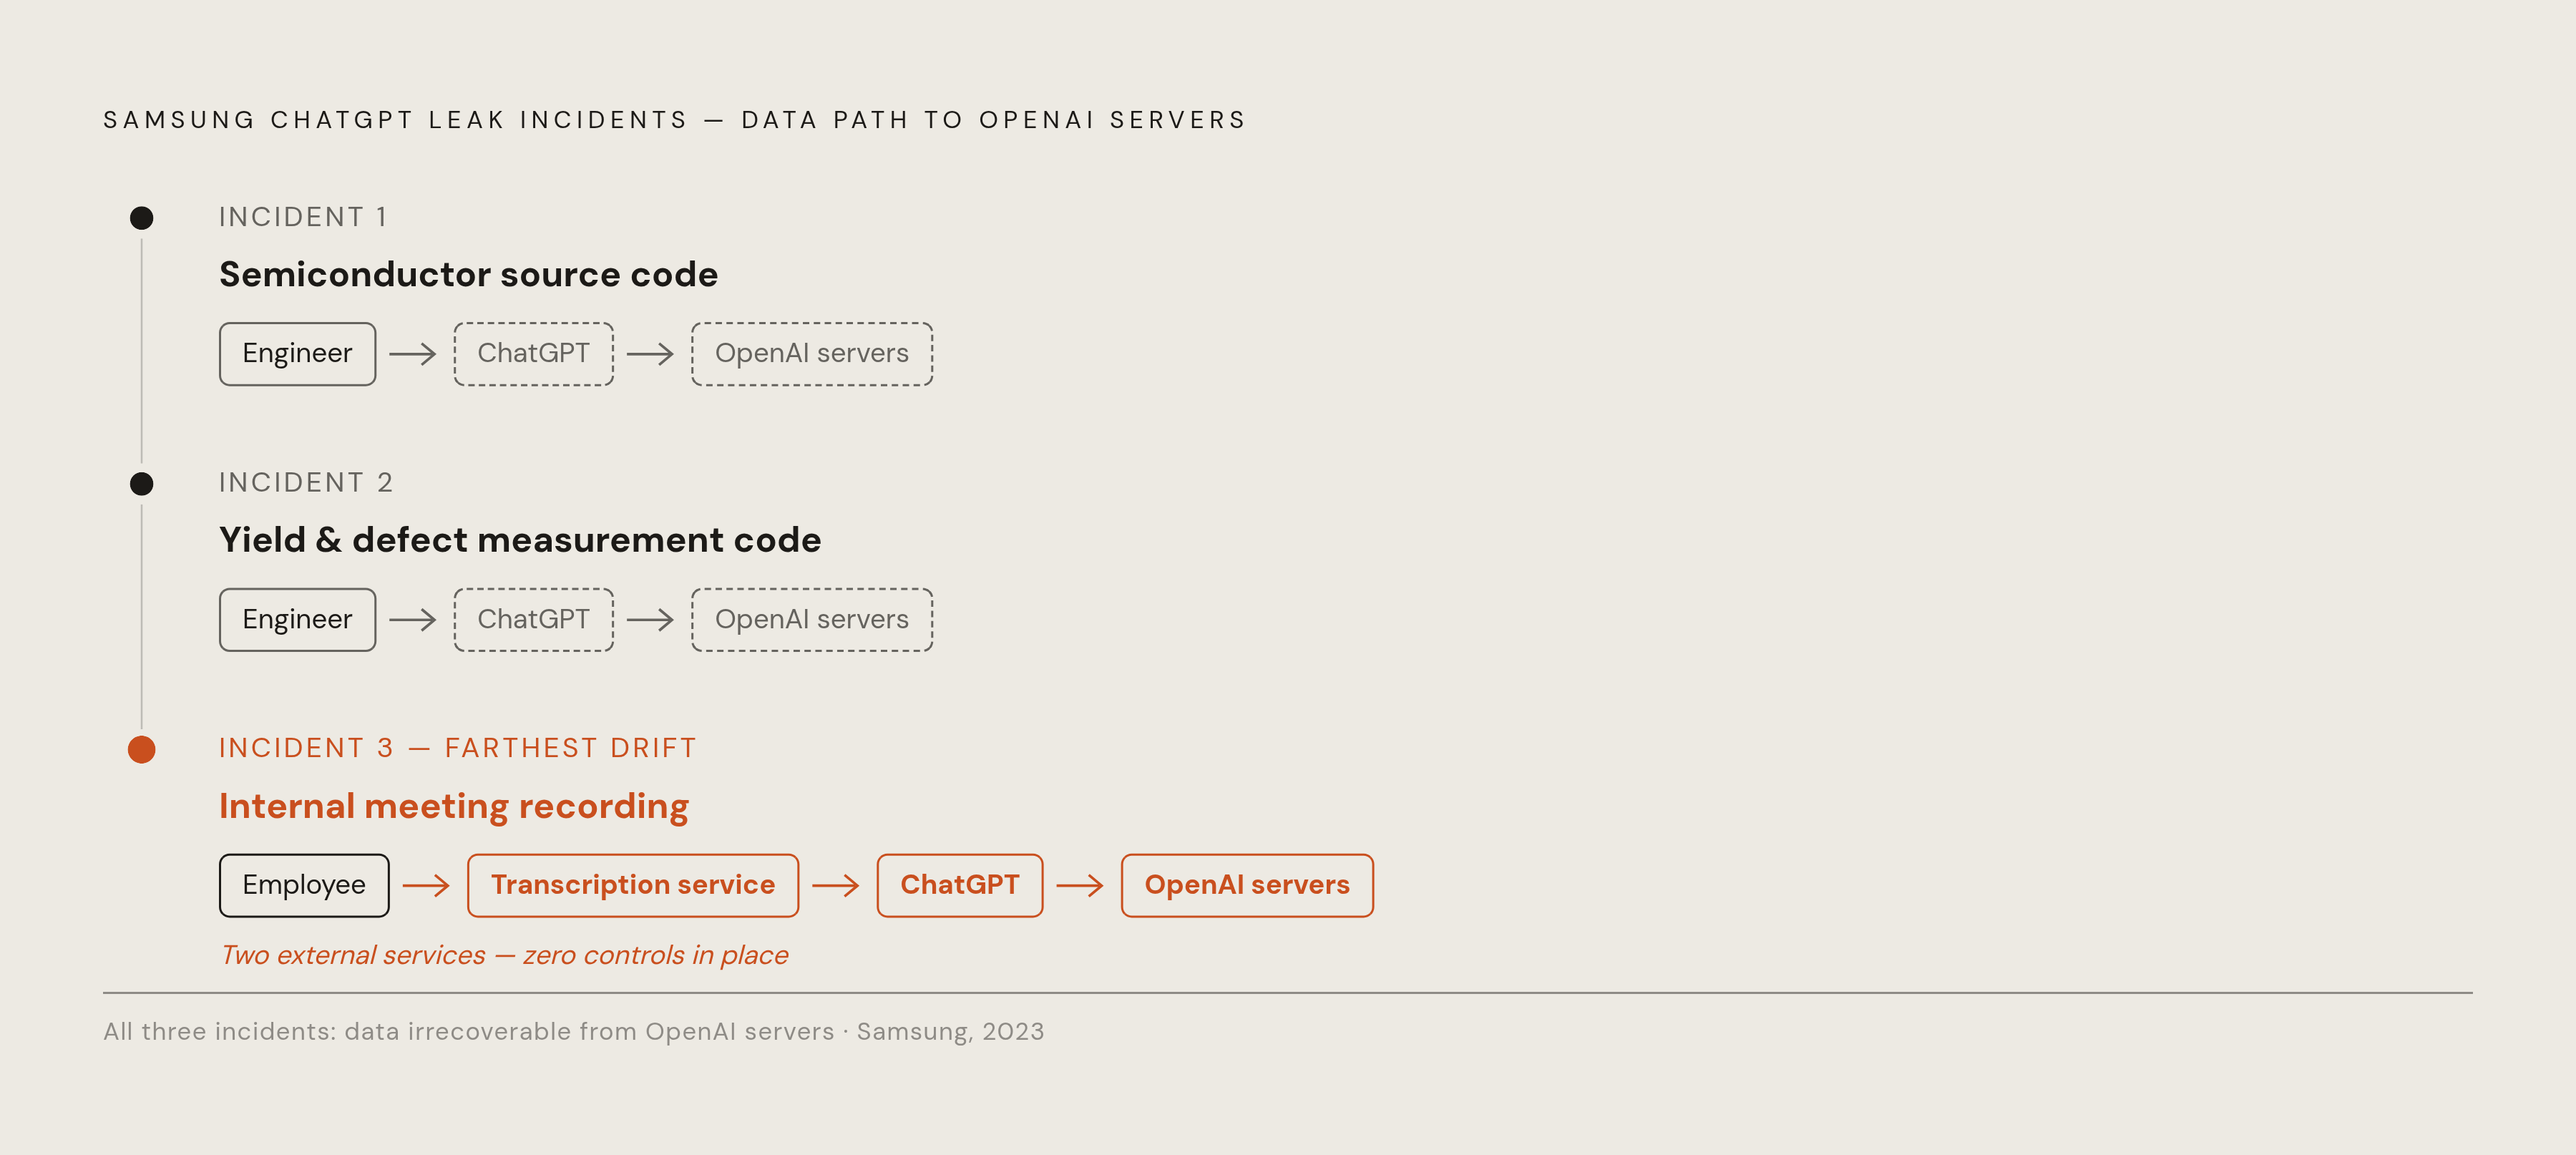Screen dimensions: 2576x1155
Task: Click the heading 'Semiconductor source code'
Action: [x=468, y=275]
